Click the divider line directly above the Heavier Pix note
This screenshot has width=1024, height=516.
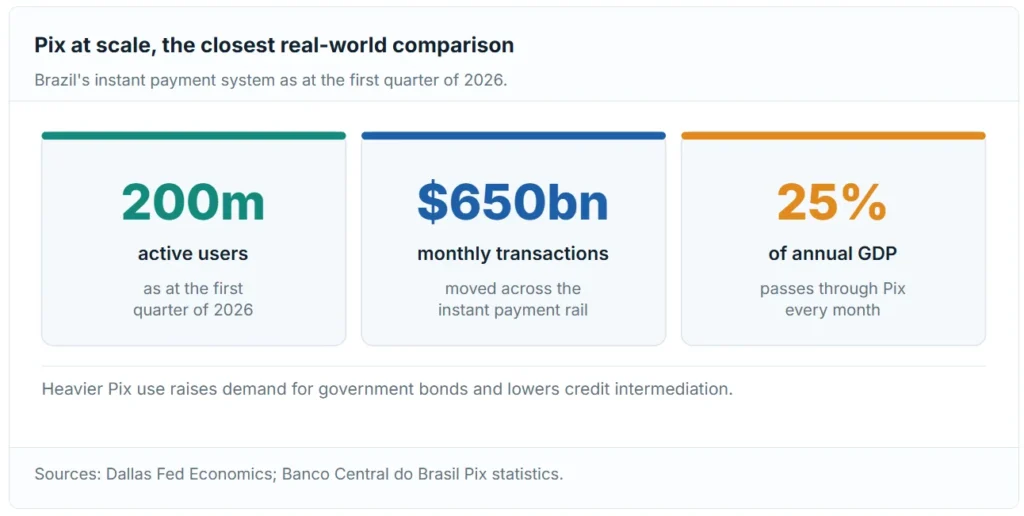pyautogui.click(x=513, y=366)
